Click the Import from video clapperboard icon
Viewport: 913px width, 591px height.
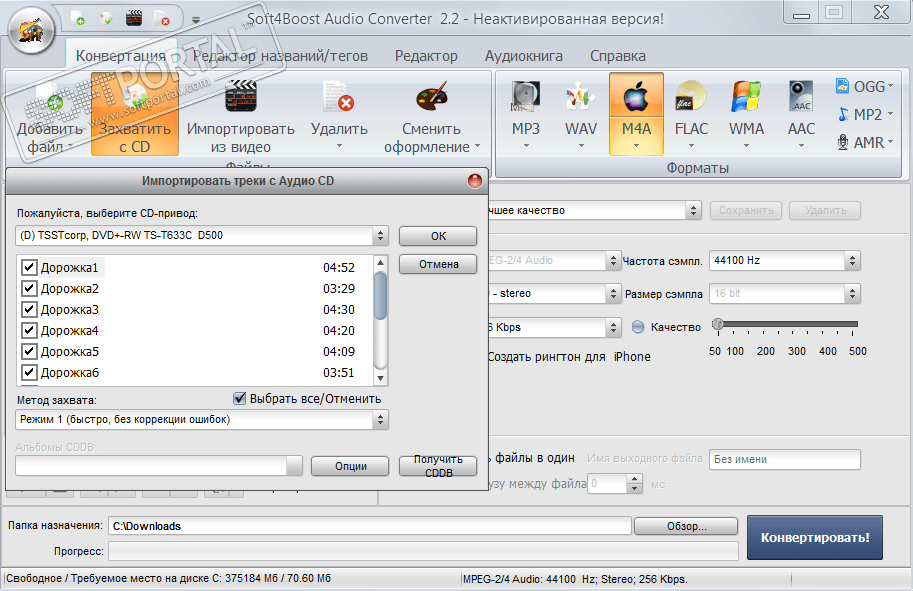tap(240, 96)
